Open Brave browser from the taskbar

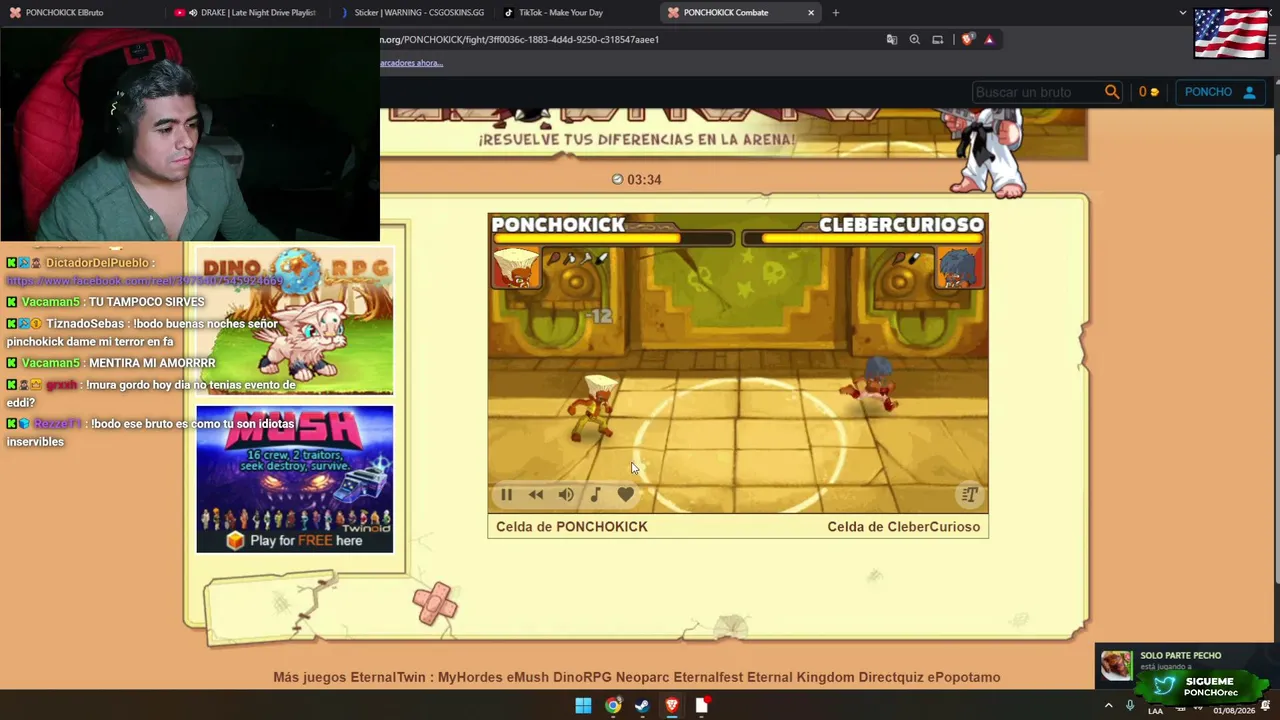click(672, 706)
